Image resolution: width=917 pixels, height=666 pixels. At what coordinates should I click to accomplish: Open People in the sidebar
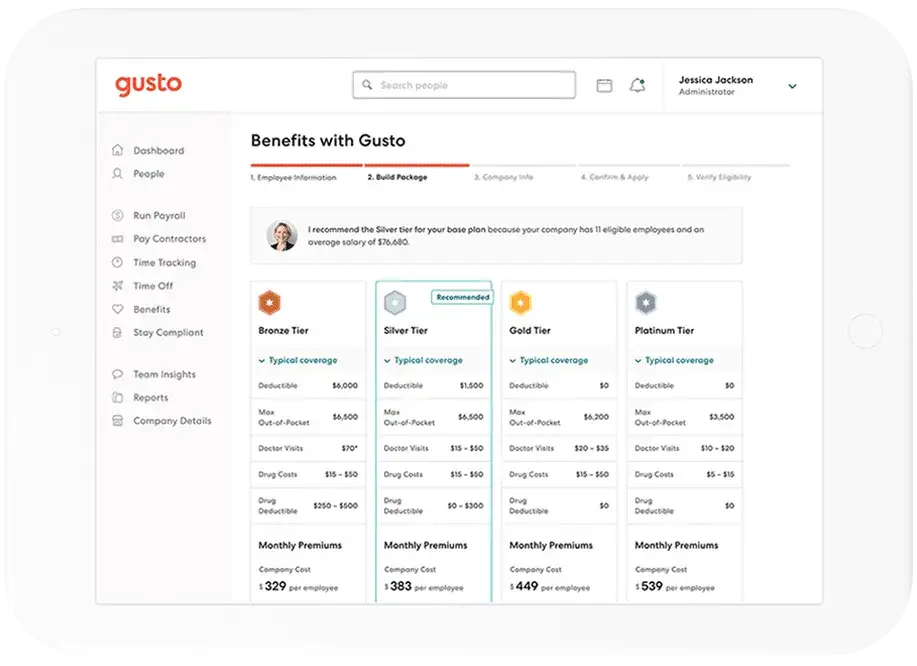click(x=149, y=174)
